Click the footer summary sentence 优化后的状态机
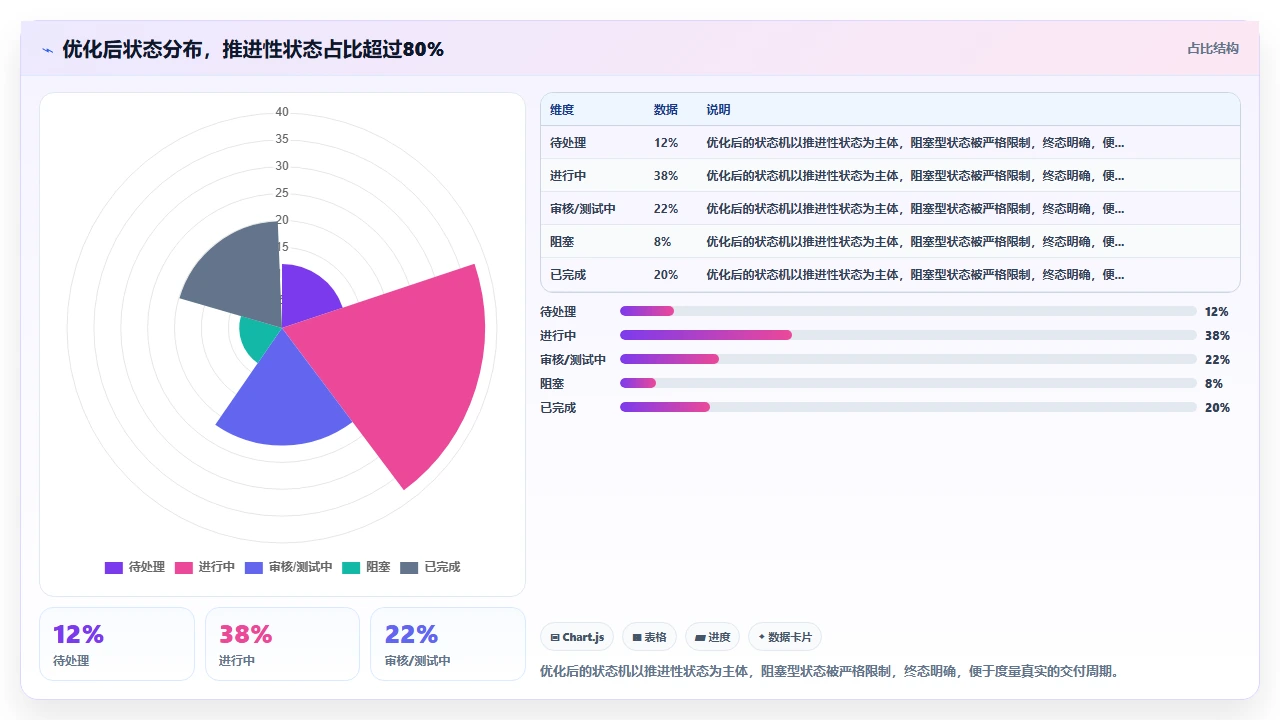1280x720 pixels. tap(829, 671)
